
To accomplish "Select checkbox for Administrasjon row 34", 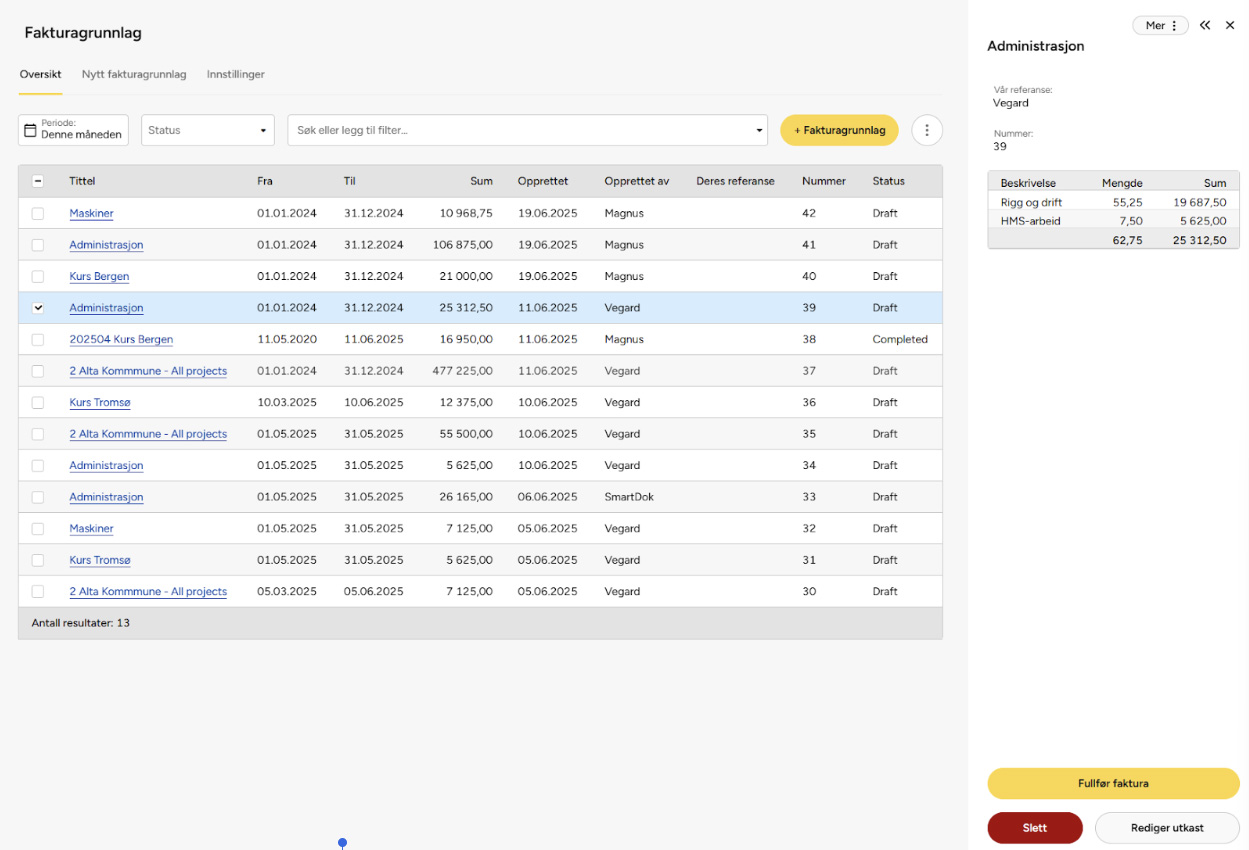I will click(38, 465).
